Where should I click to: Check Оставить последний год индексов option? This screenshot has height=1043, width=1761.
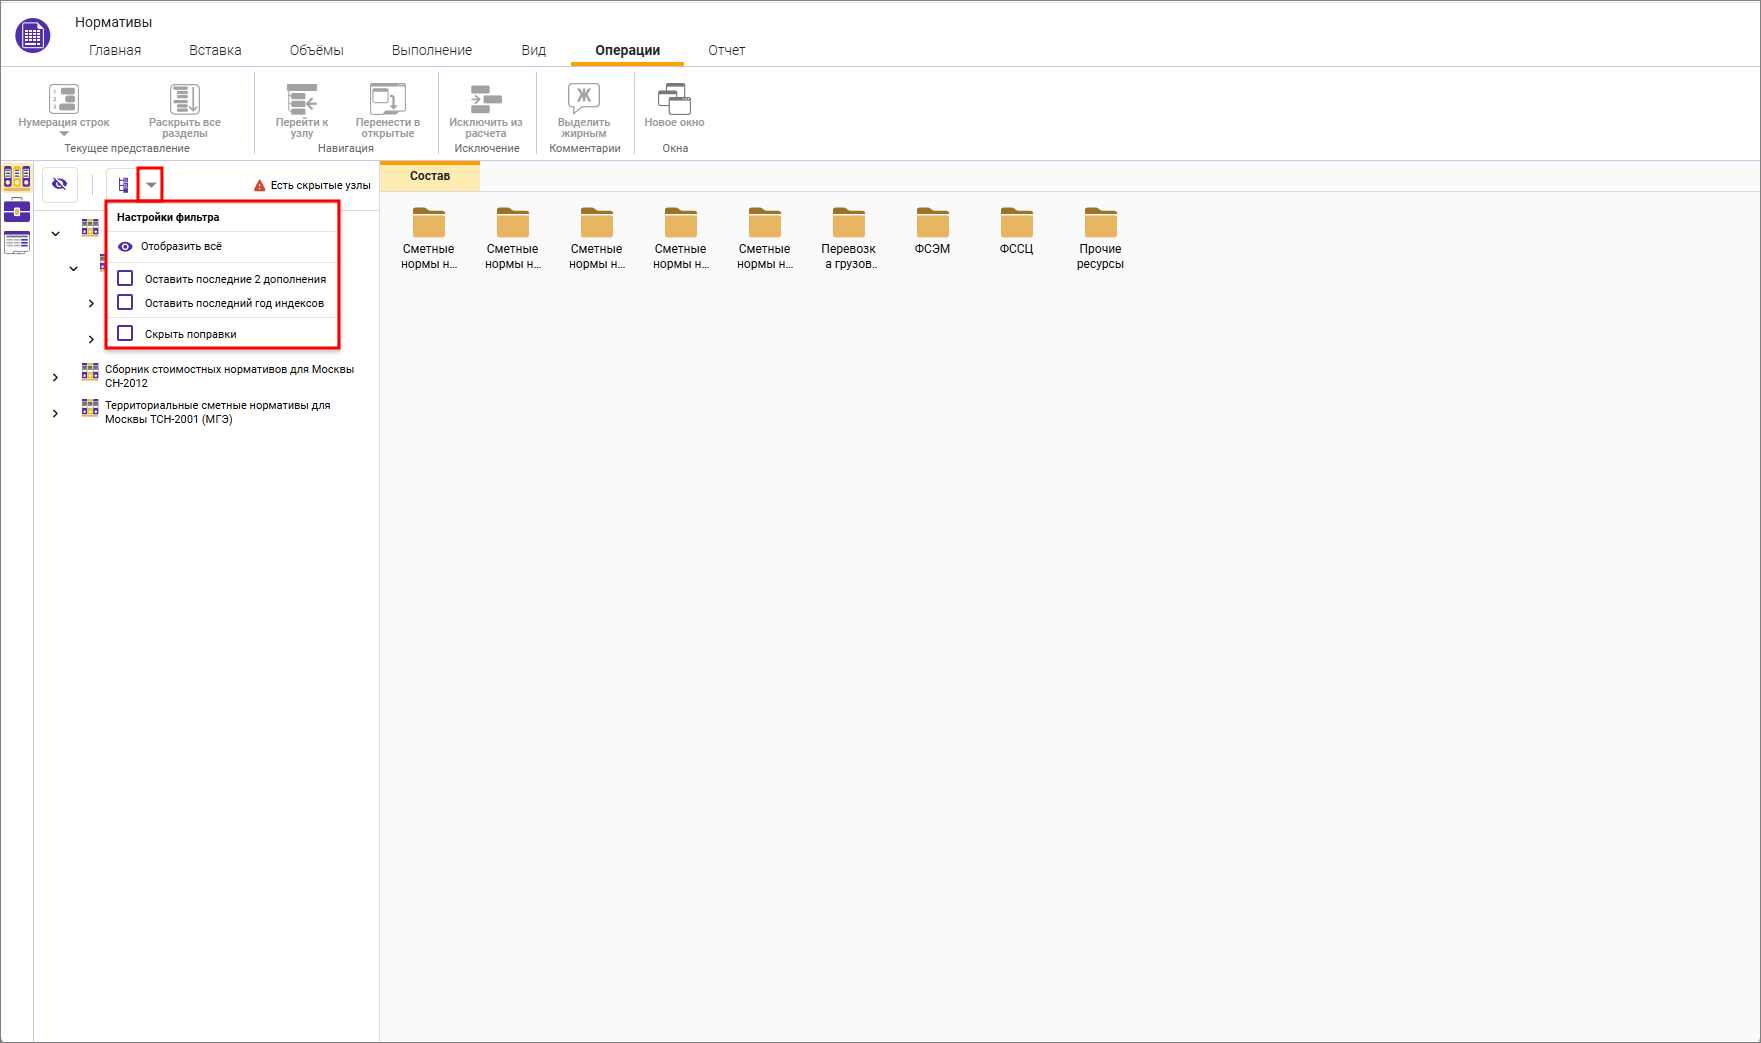126,303
